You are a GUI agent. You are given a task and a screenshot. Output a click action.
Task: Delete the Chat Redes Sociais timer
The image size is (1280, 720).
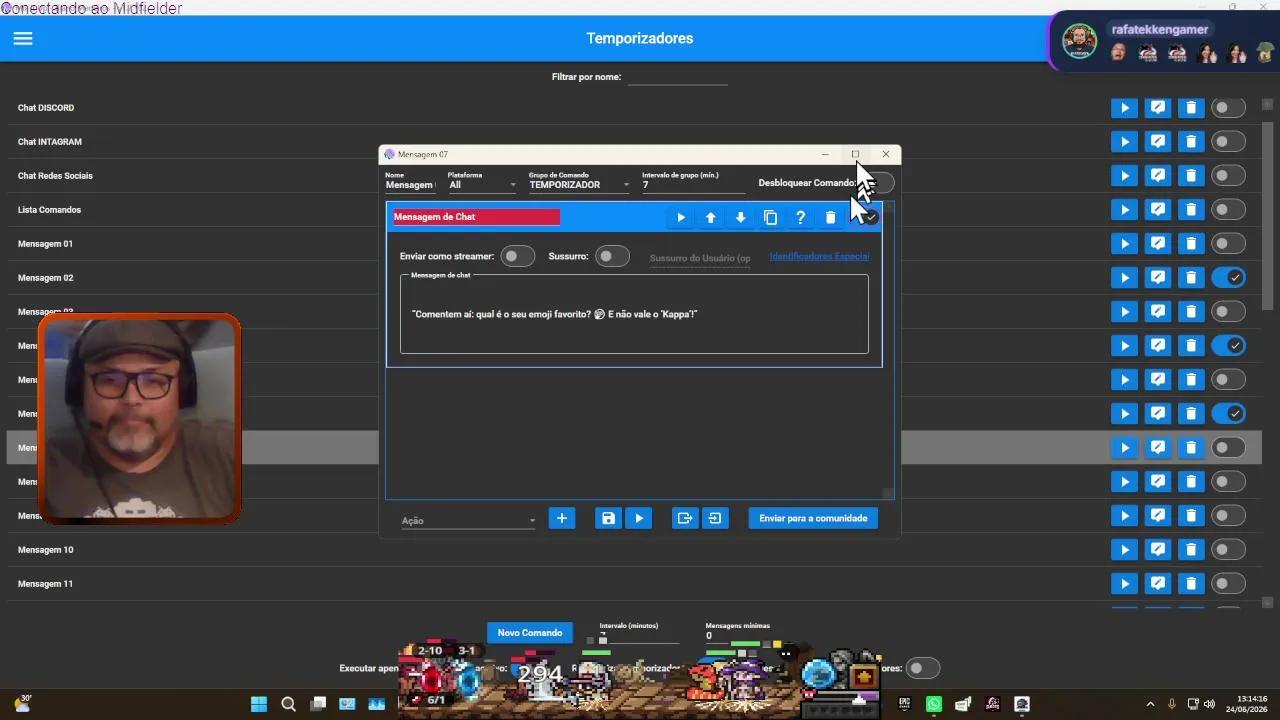[x=1191, y=176]
